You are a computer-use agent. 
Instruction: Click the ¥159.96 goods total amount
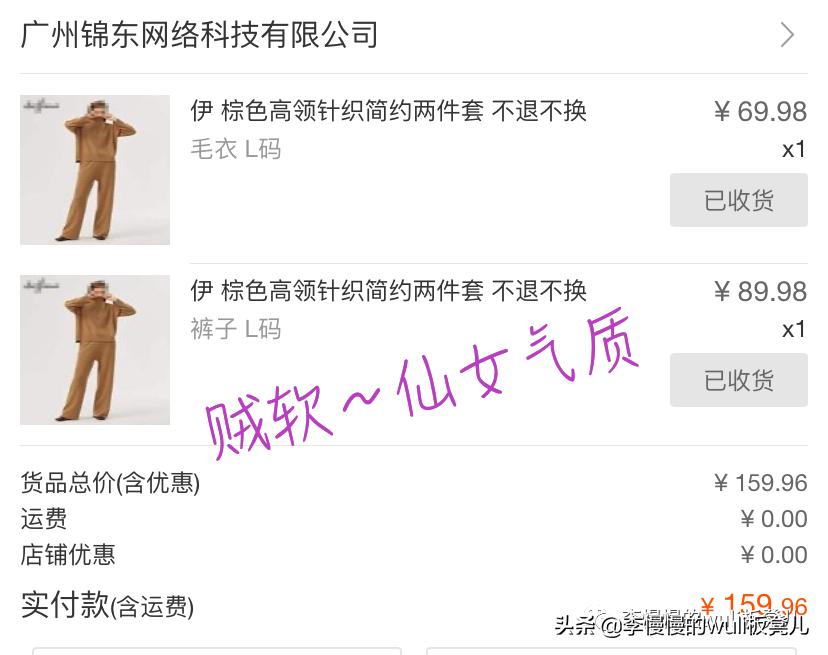tap(760, 483)
